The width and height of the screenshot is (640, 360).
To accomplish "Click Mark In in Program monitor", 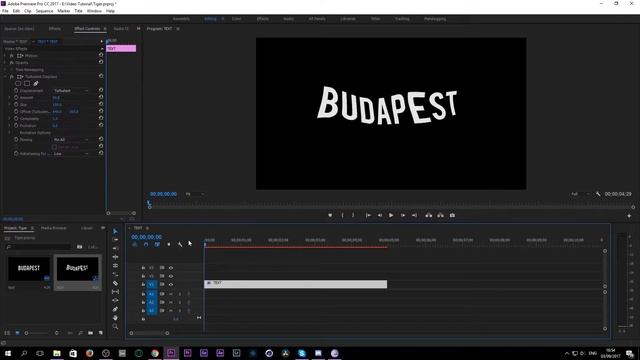I will (342, 215).
